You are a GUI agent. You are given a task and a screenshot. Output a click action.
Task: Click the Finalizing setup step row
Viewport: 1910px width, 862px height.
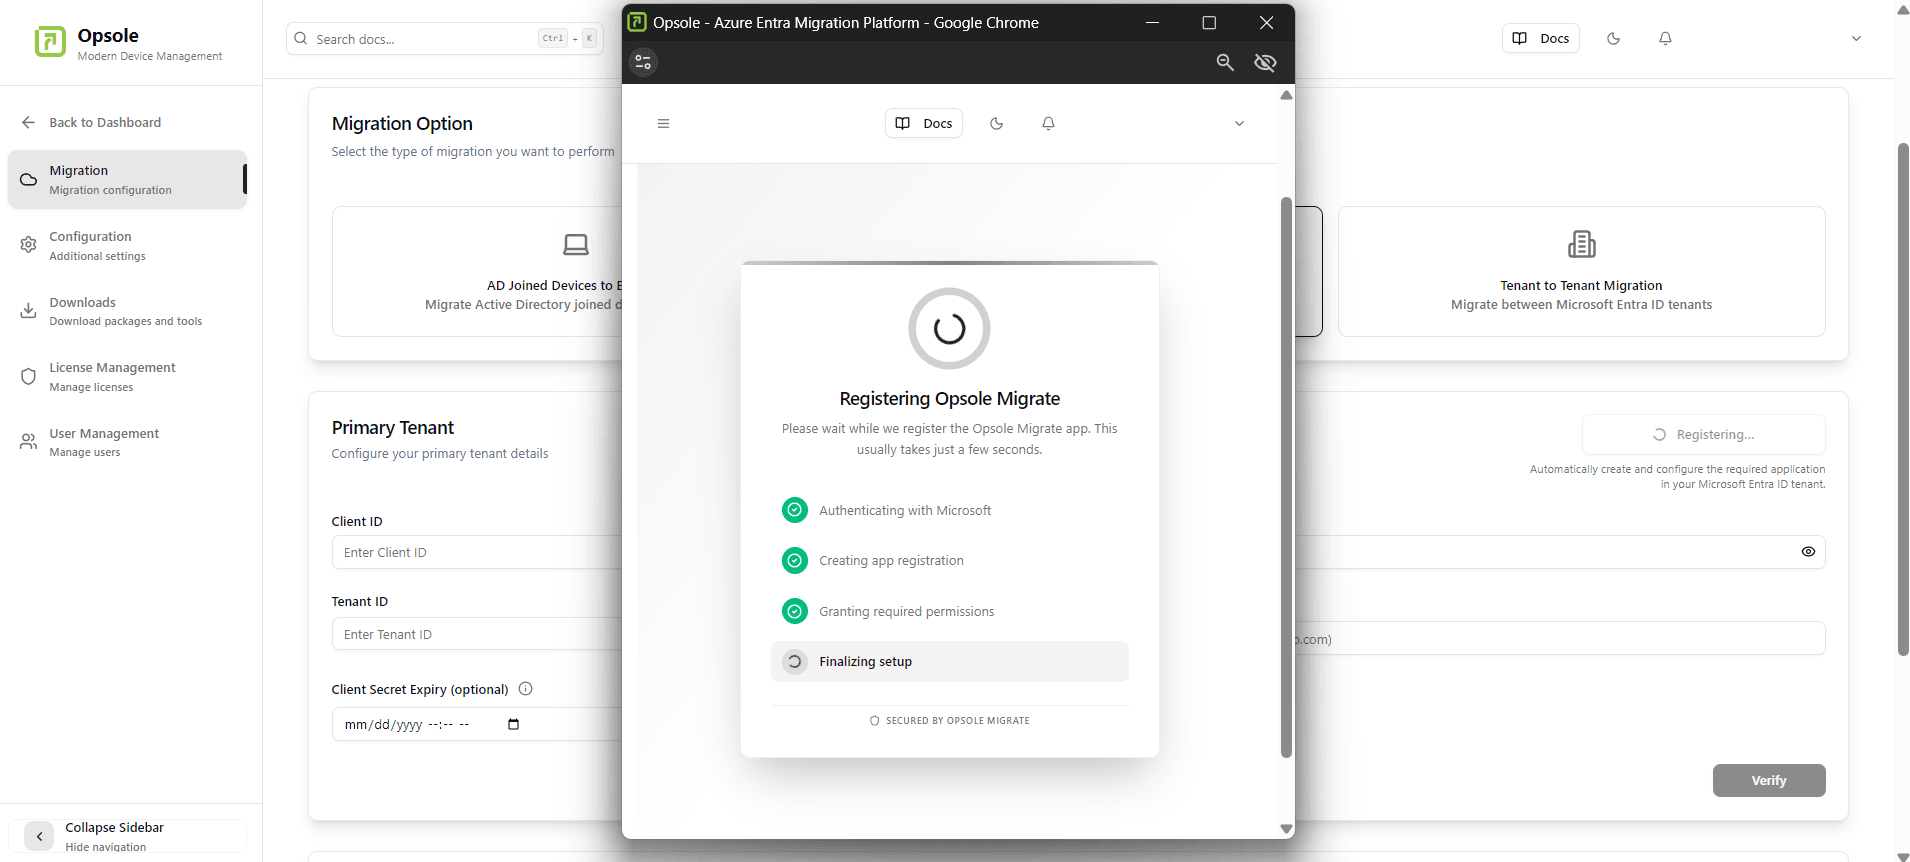950,661
